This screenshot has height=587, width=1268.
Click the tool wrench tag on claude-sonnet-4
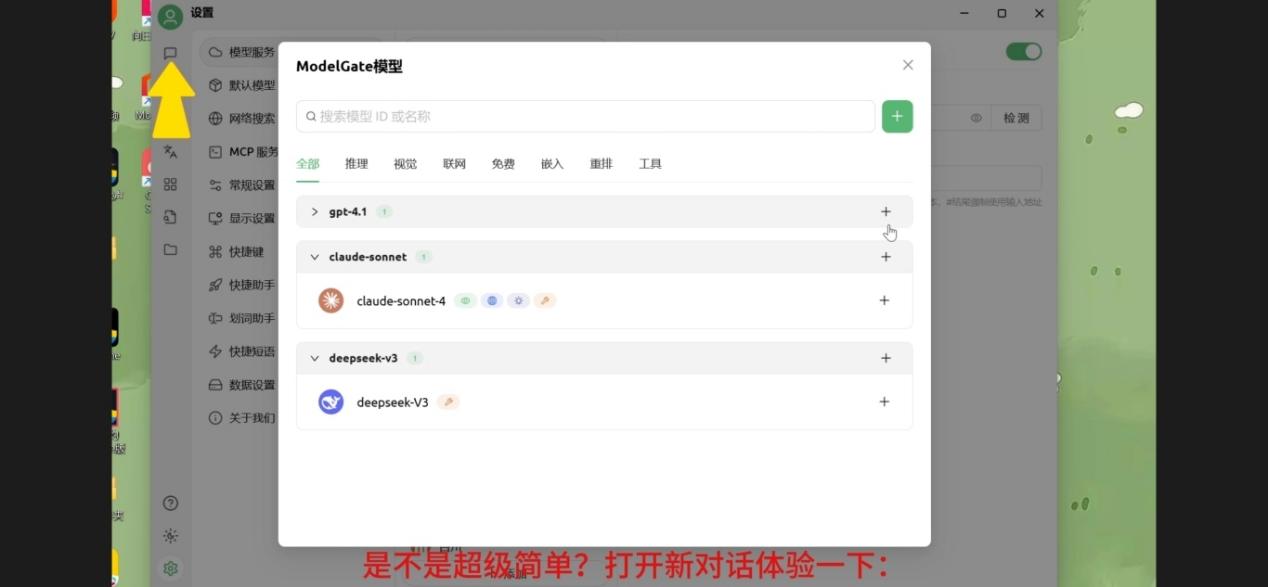click(544, 300)
